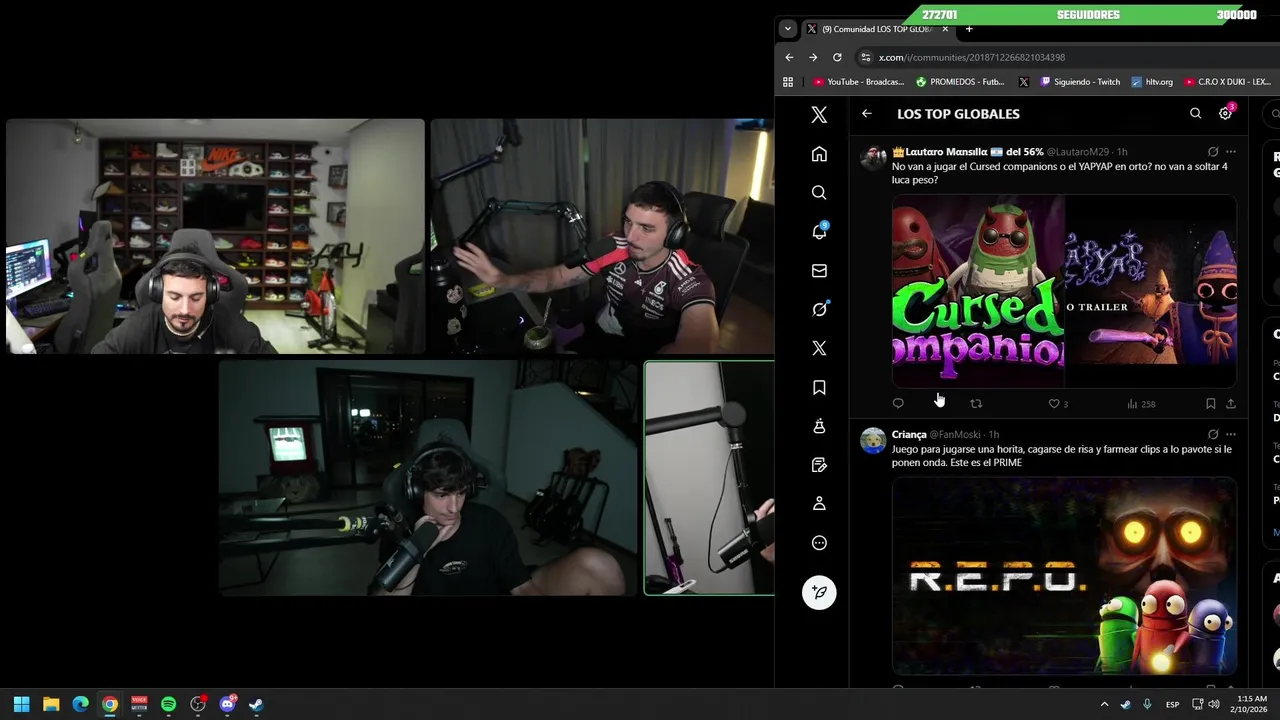Open a new Chrome tab
This screenshot has width=1280, height=720.
click(x=969, y=29)
